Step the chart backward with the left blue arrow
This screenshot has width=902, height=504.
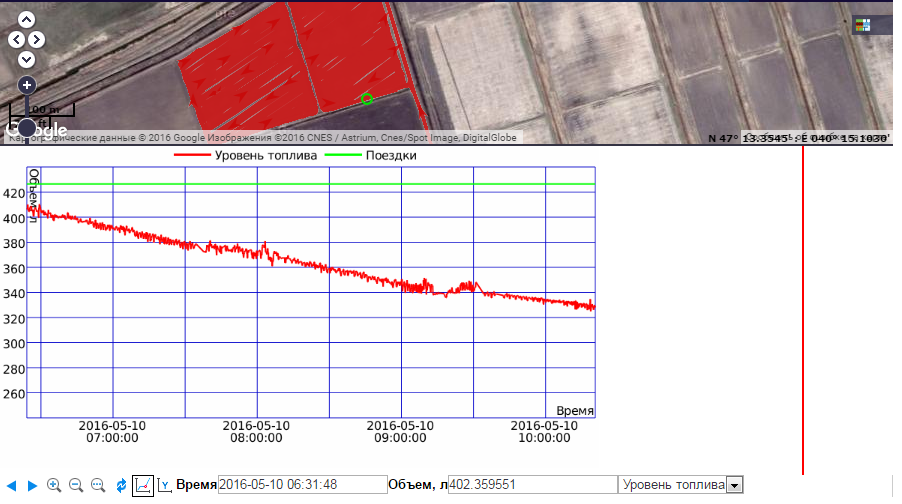coord(12,485)
